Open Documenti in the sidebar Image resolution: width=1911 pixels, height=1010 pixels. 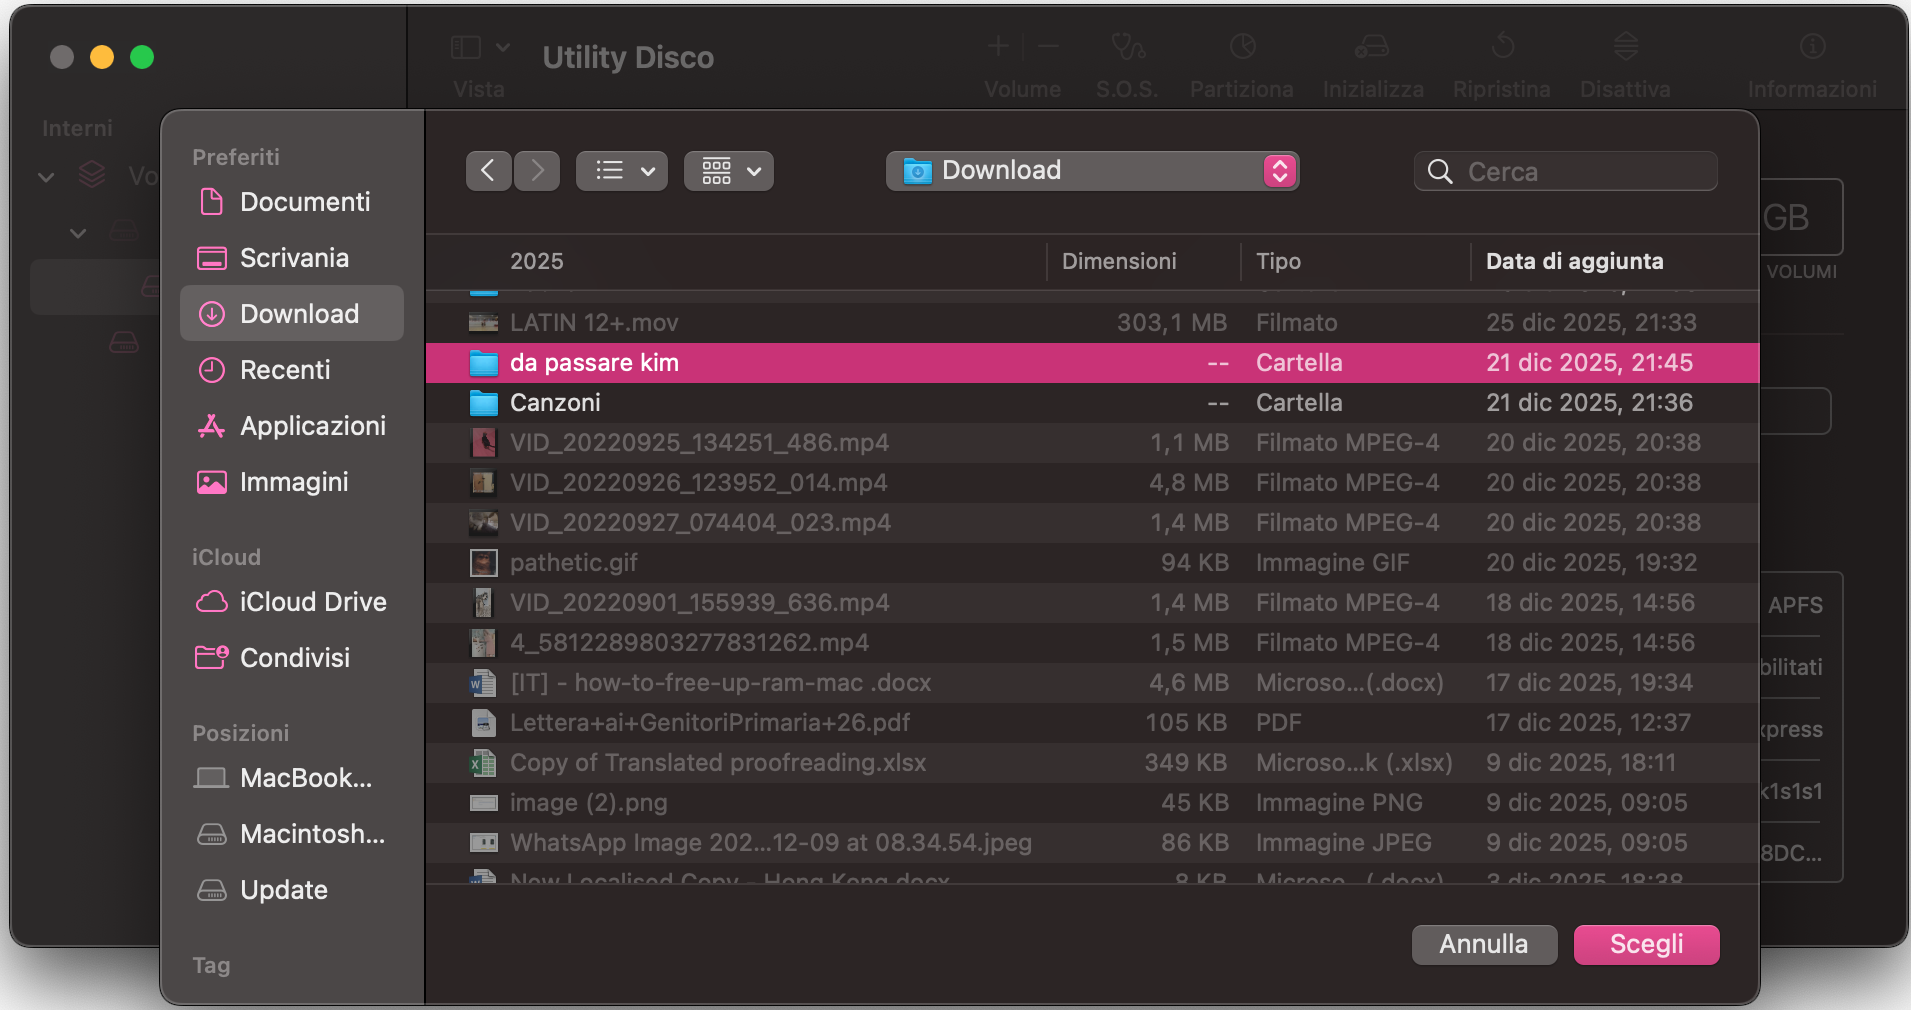(291, 202)
